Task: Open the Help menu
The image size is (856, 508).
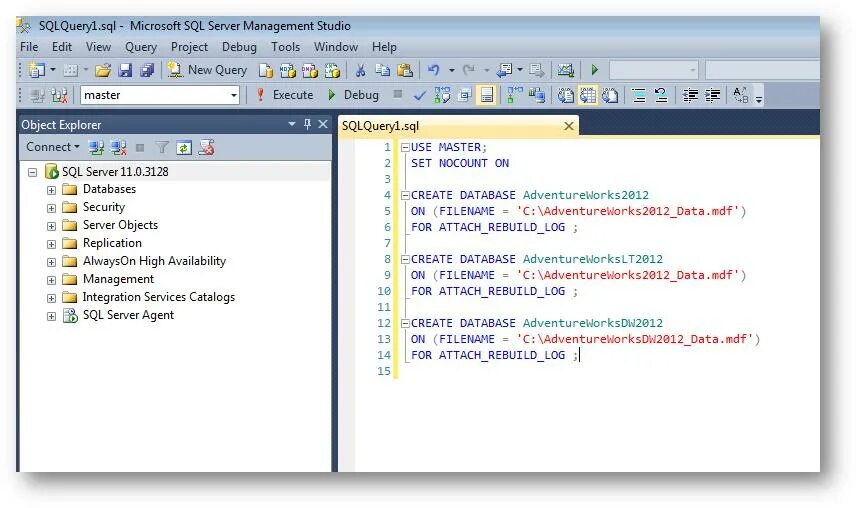Action: (384, 47)
